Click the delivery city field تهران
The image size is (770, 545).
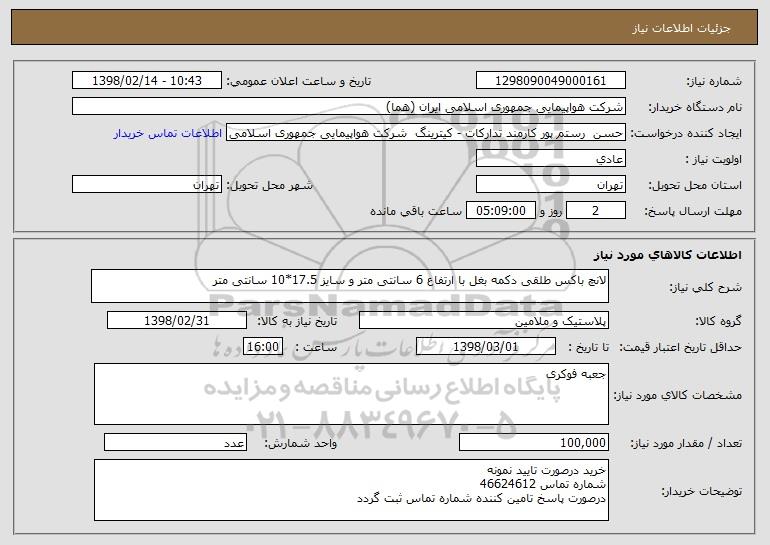pyautogui.click(x=147, y=185)
